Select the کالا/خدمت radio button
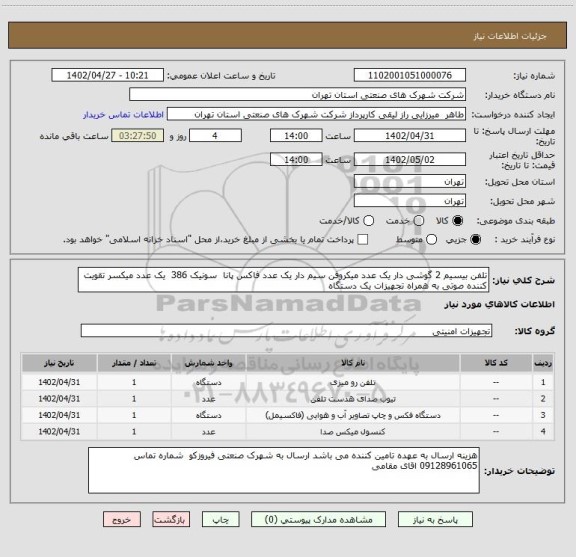The image size is (576, 557). pyautogui.click(x=368, y=220)
